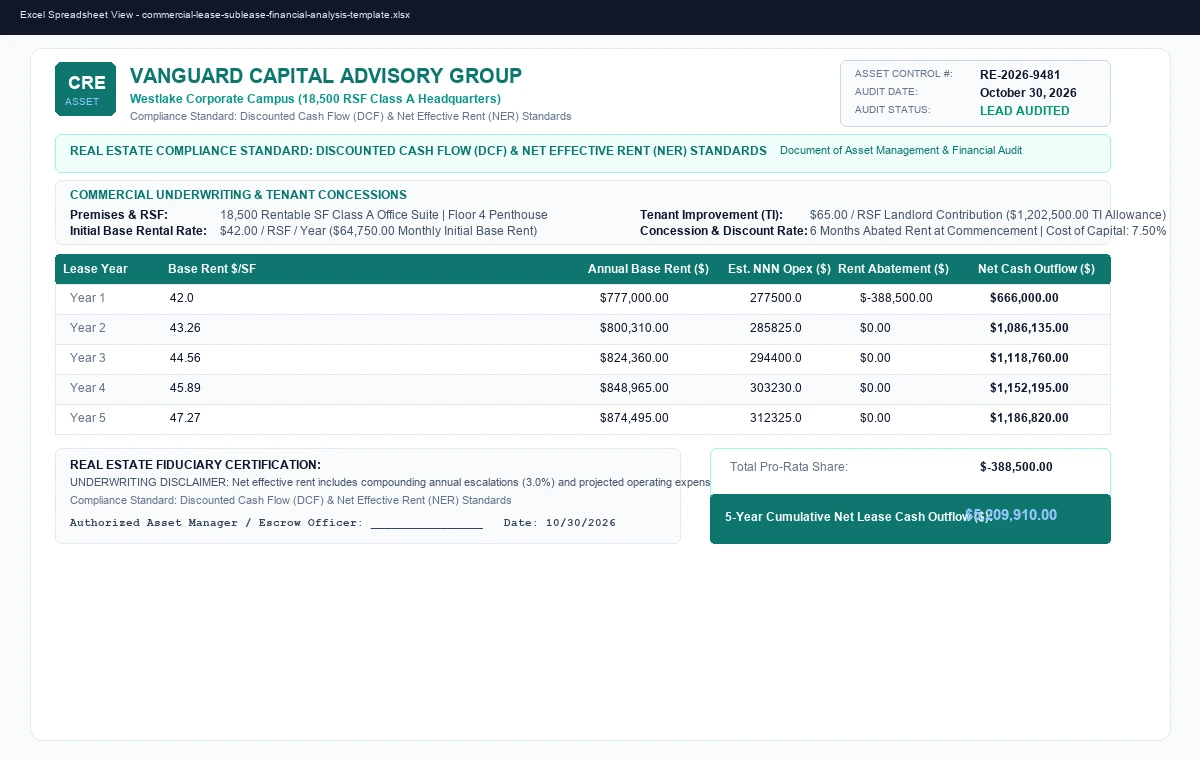Image resolution: width=1200 pixels, height=760 pixels.
Task: Click the audit date October 30, 2026
Action: click(x=1028, y=93)
